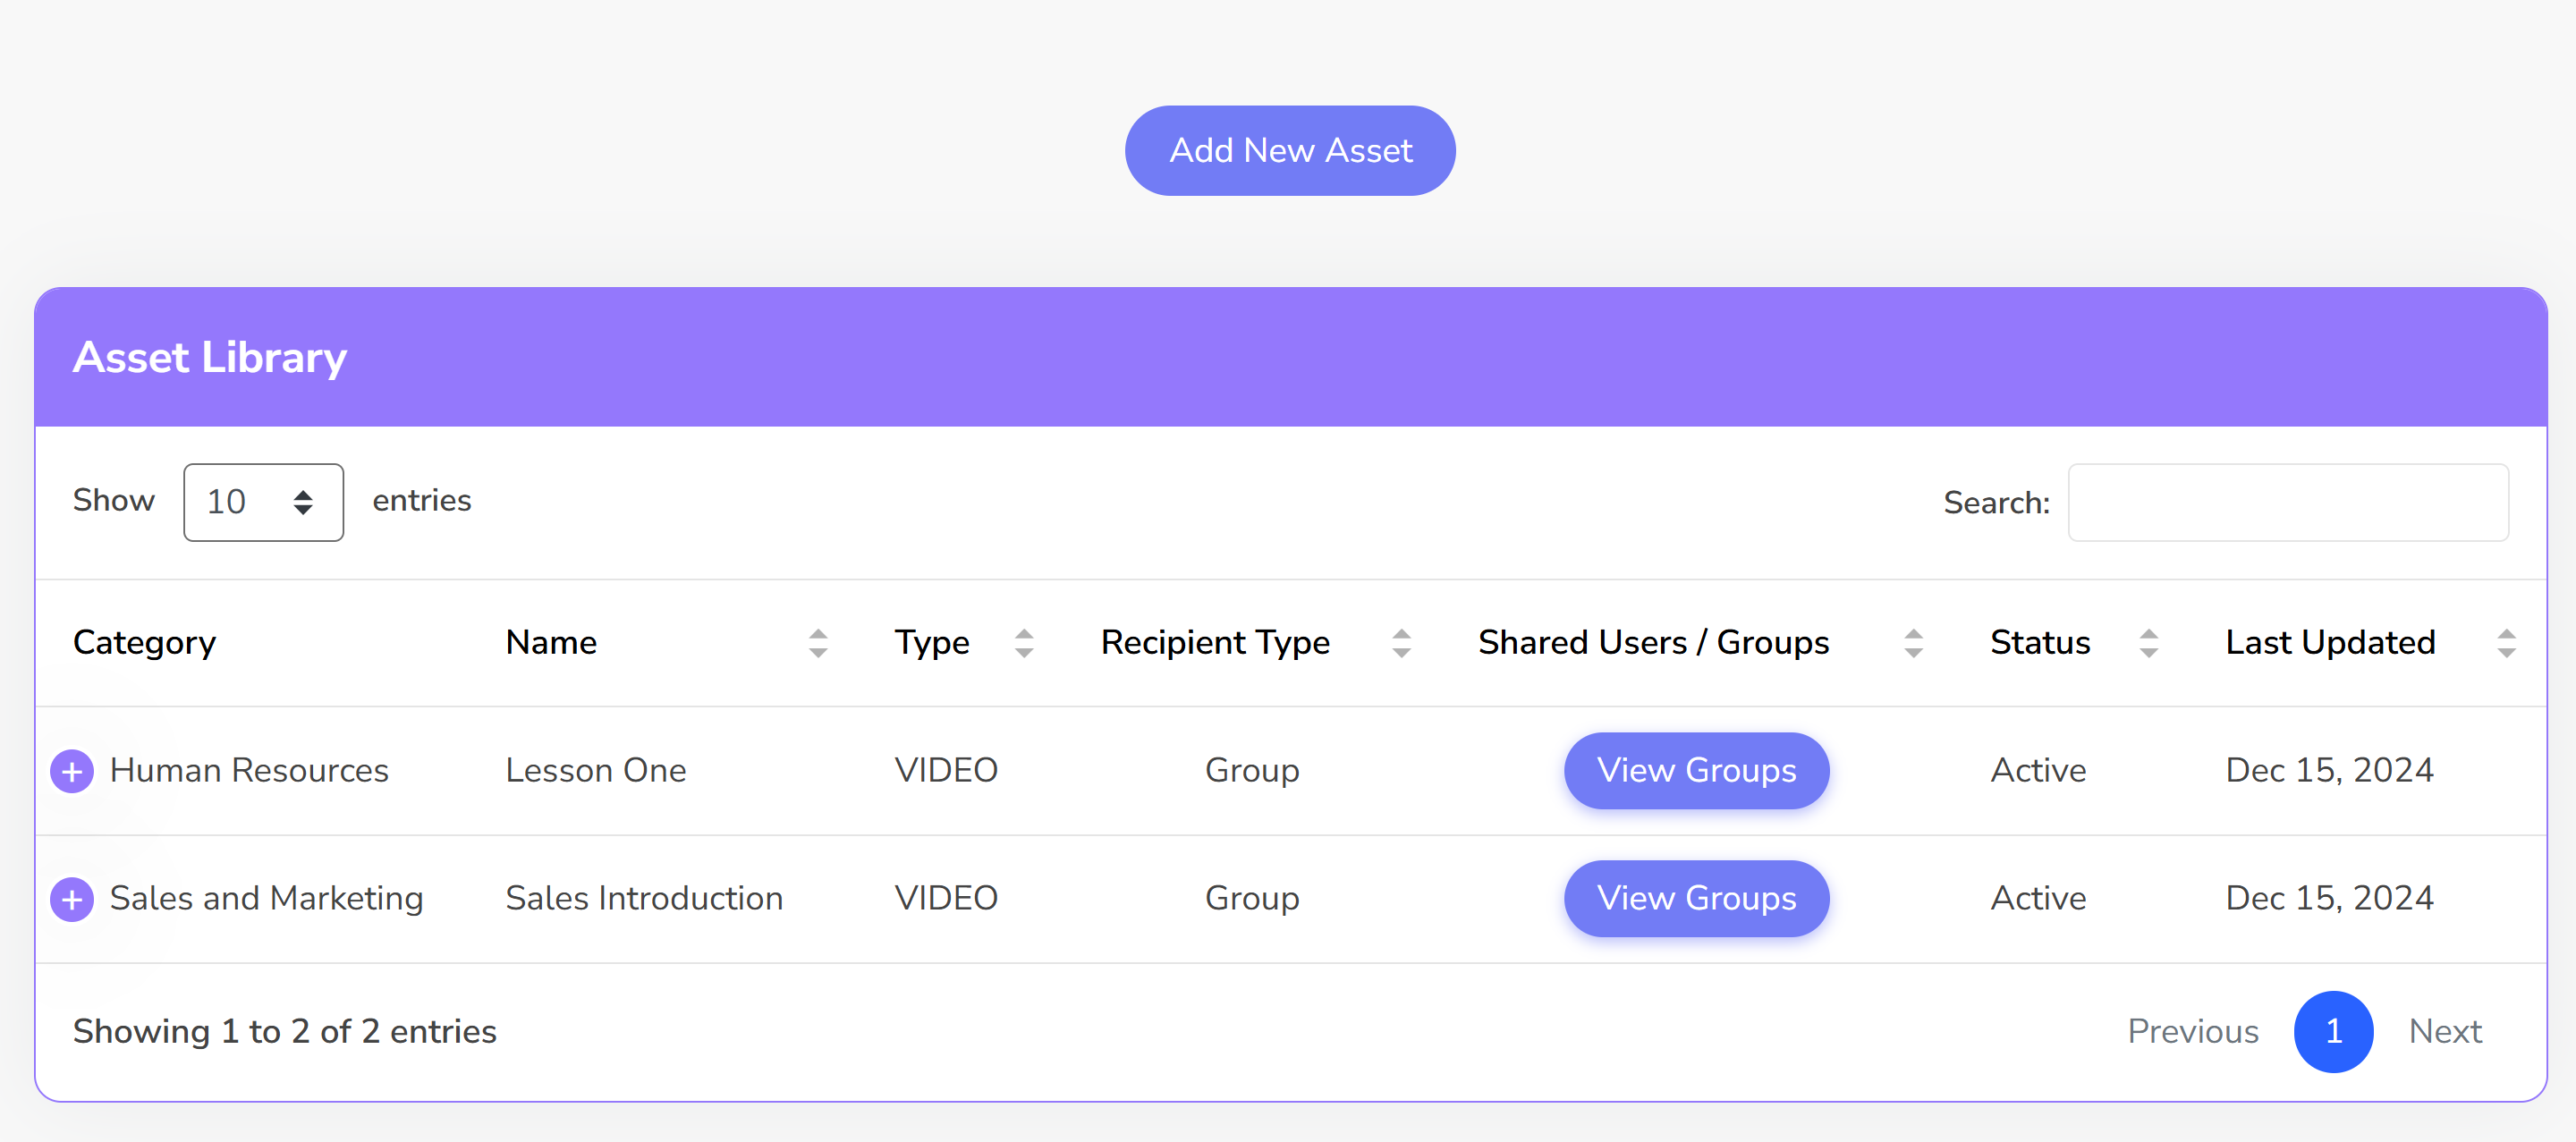
Task: Expand the Sales and Marketing row plus icon
Action: [72, 899]
